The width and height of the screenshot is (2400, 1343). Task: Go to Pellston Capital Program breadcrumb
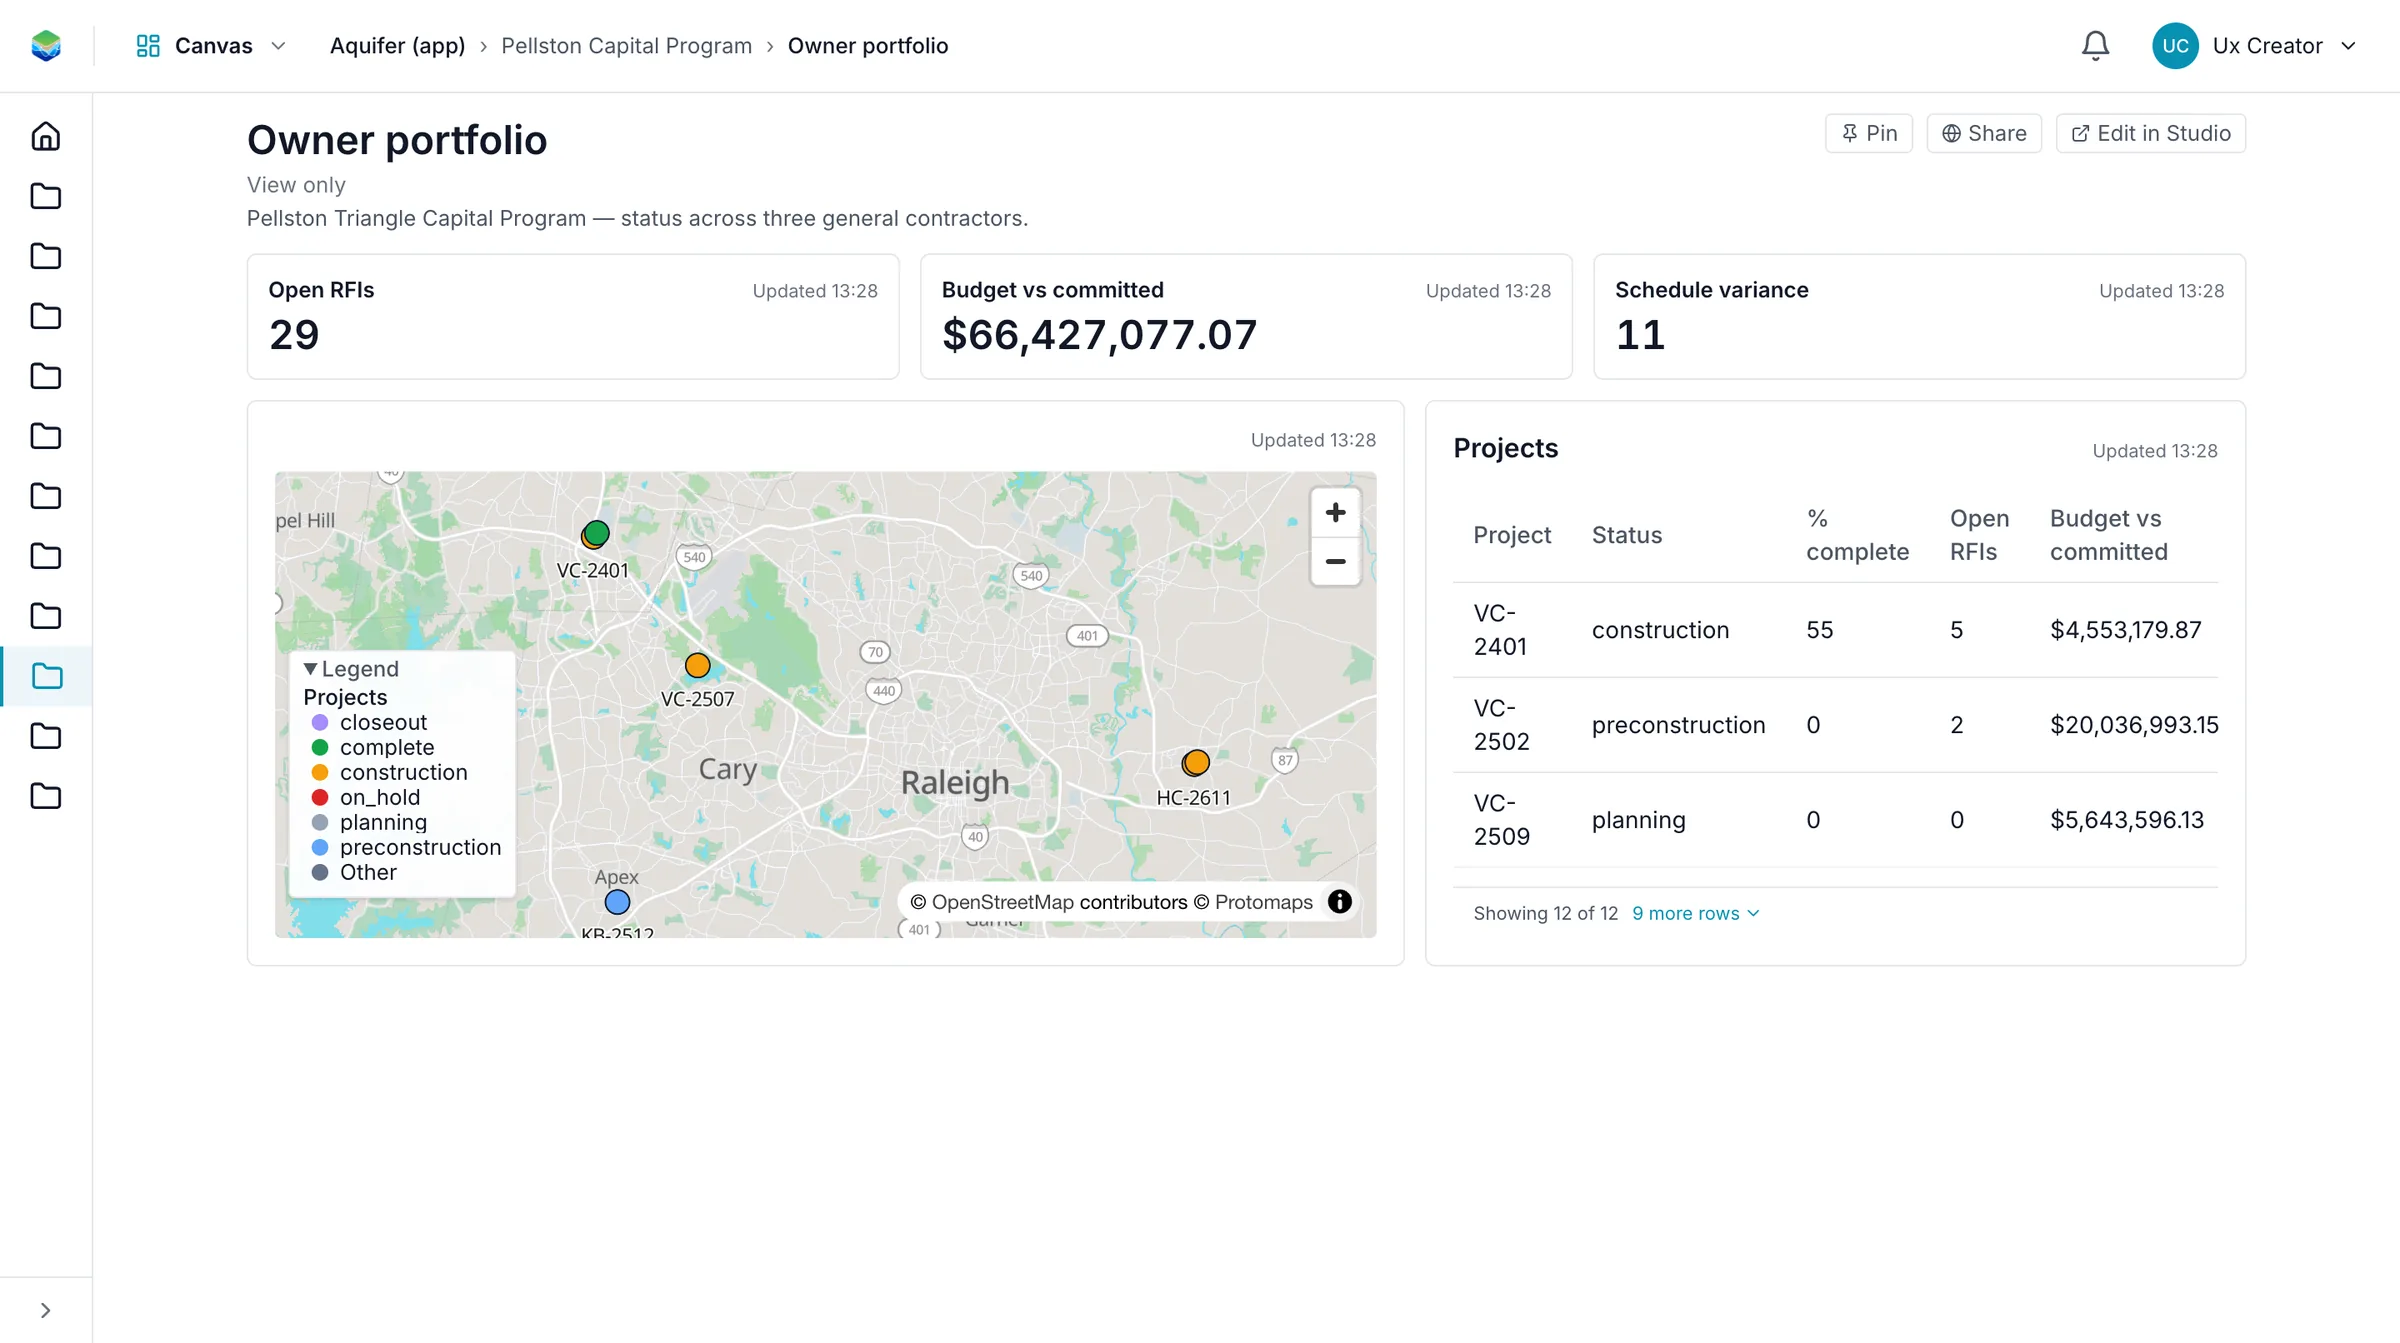(x=626, y=46)
